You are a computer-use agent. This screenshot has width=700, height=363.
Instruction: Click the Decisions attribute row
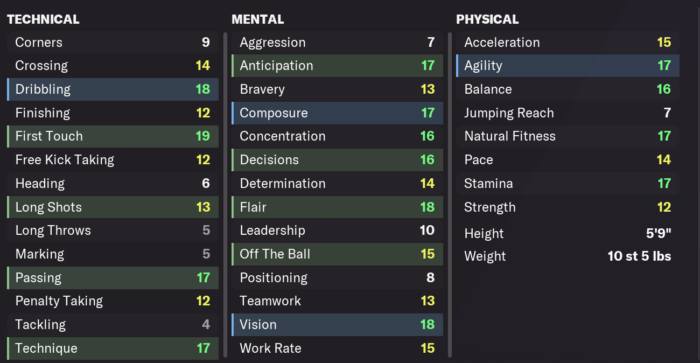pos(338,160)
